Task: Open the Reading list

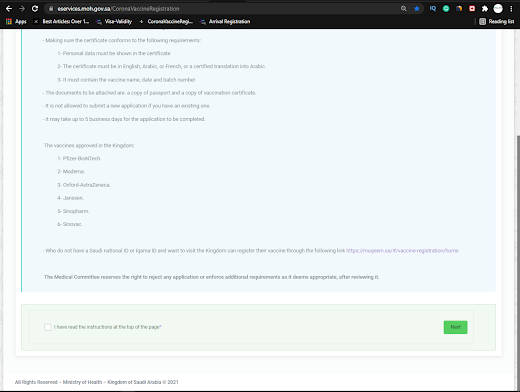Action: coord(497,22)
